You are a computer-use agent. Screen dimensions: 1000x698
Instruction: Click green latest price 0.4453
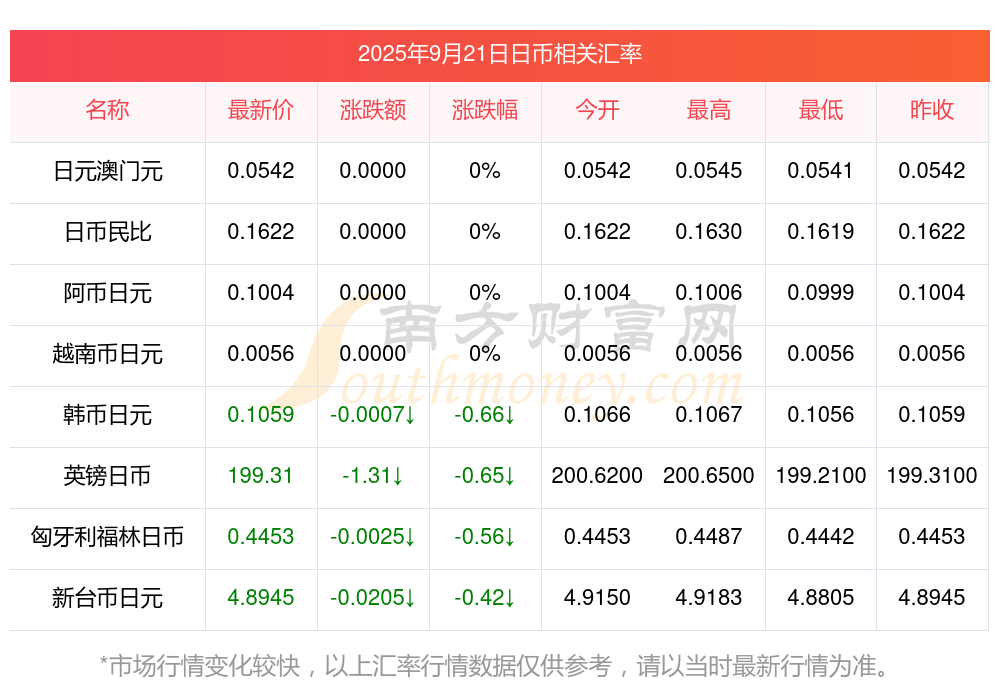pos(261,537)
